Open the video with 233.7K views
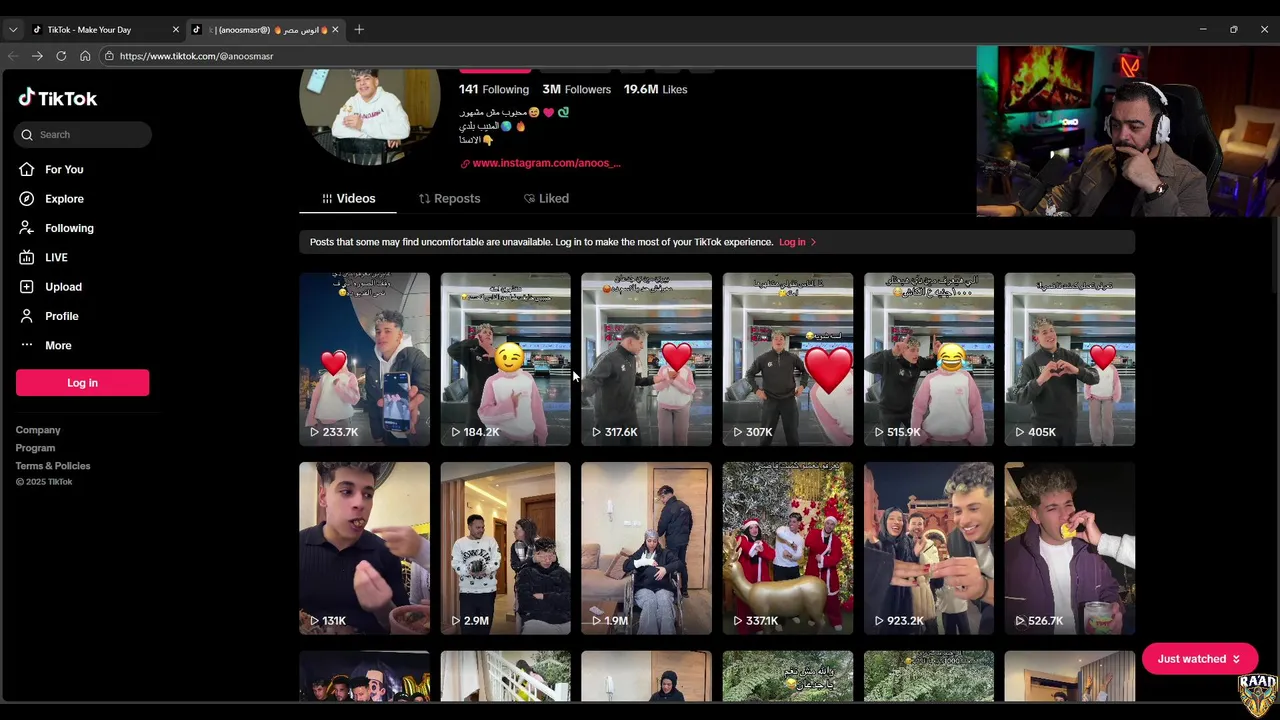Screen dimensions: 1280x720 [x=364, y=359]
